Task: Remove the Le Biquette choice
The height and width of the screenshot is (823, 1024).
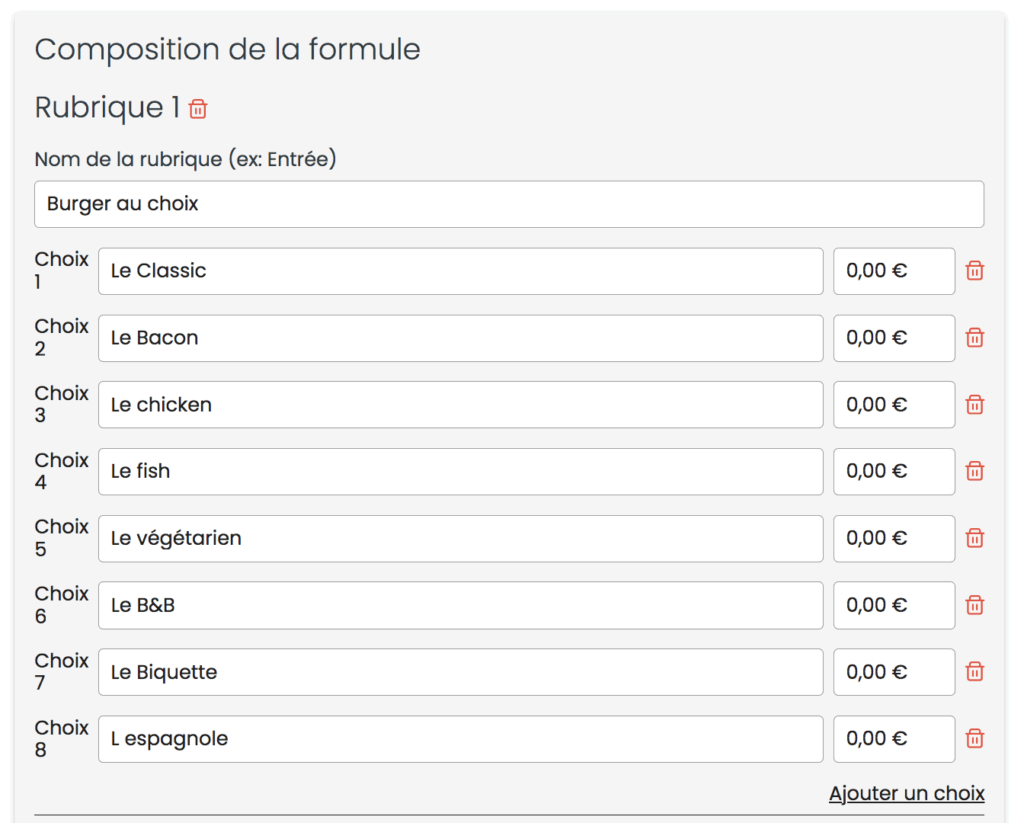Action: (x=974, y=671)
